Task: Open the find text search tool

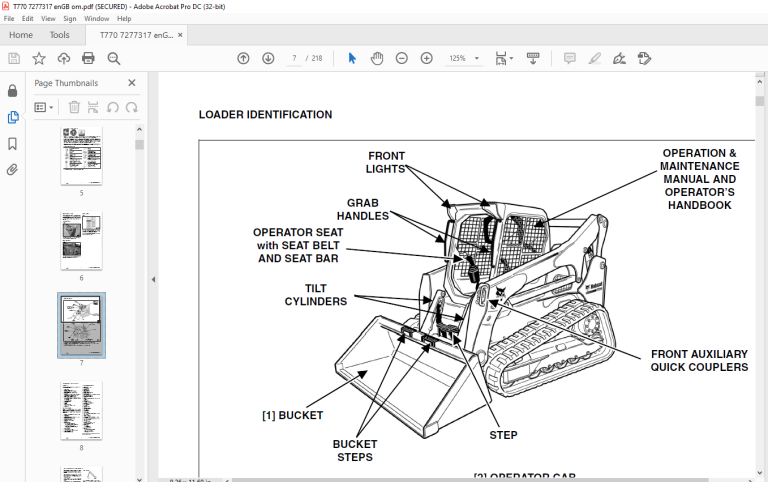Action: 114,59
